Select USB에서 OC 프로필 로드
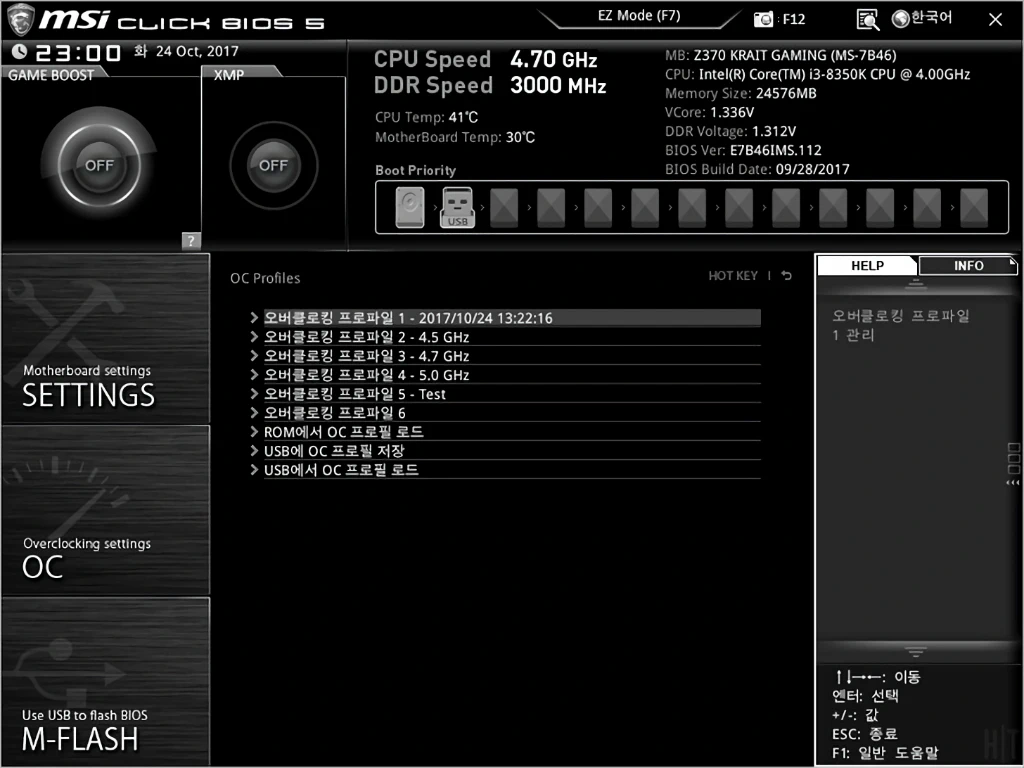 512,470
